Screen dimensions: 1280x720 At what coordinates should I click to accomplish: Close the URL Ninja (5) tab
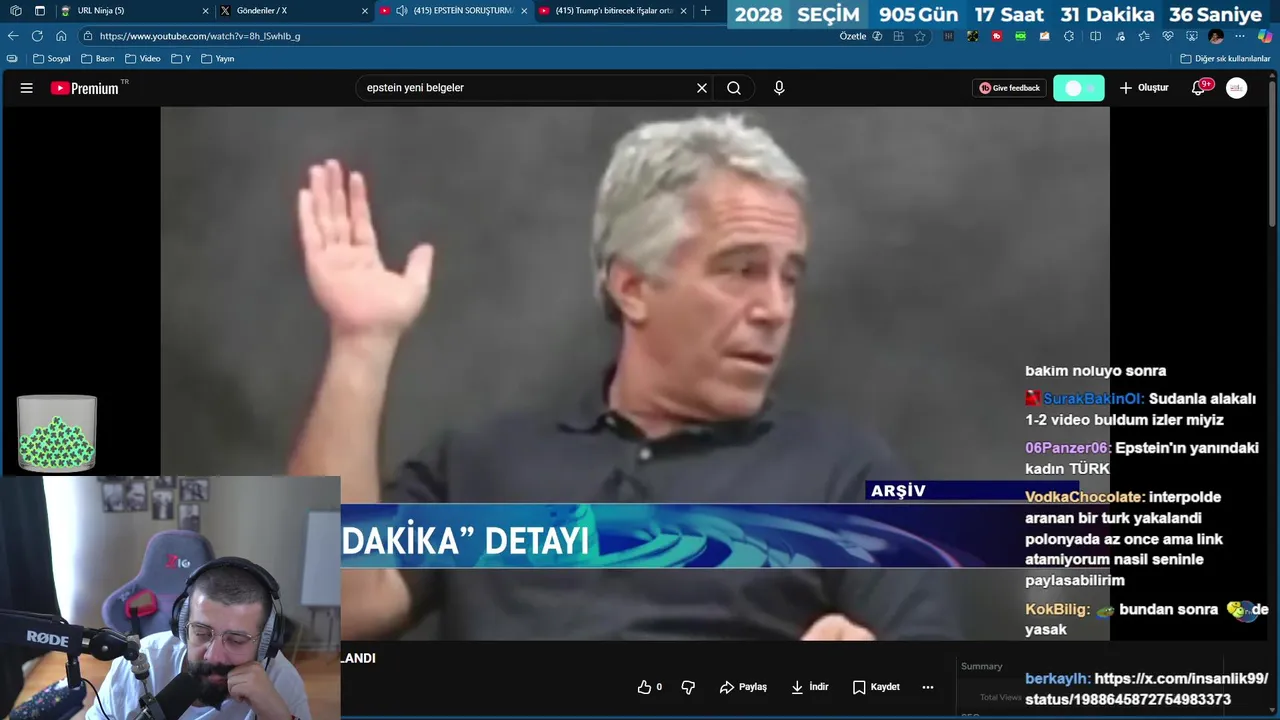click(206, 11)
